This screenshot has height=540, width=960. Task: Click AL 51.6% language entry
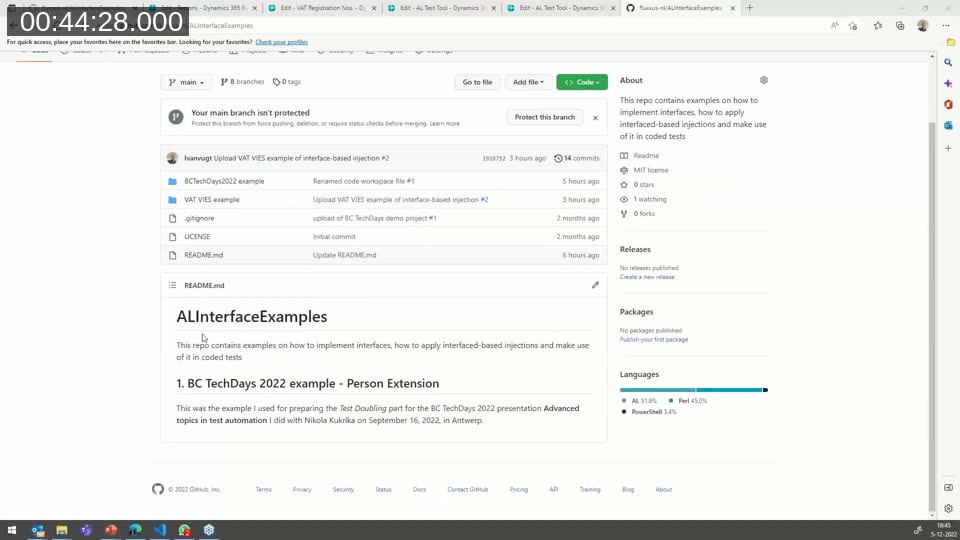[x=639, y=400]
